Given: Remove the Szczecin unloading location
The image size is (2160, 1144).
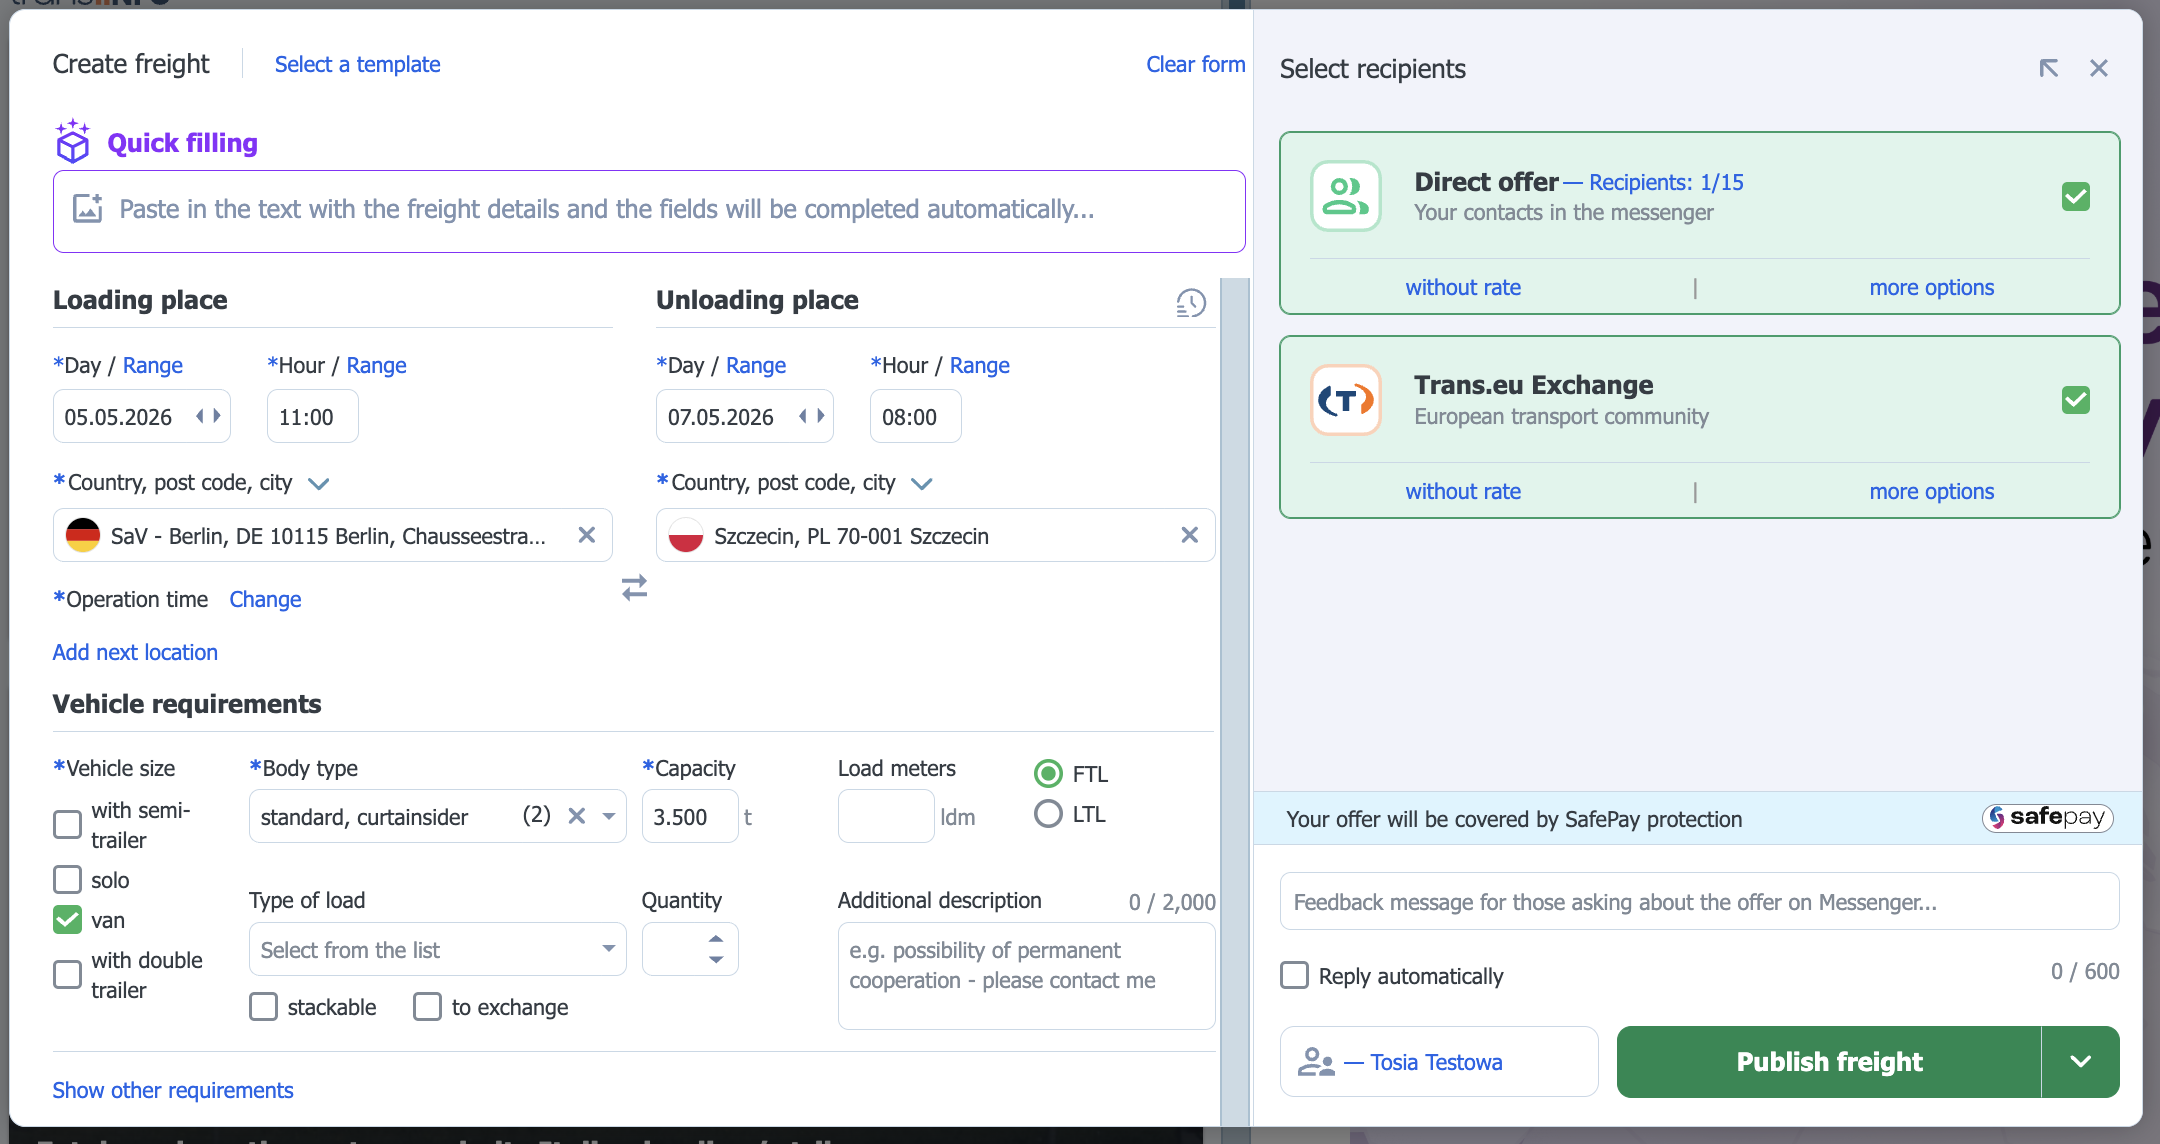Looking at the screenshot, I should pyautogui.click(x=1189, y=535).
